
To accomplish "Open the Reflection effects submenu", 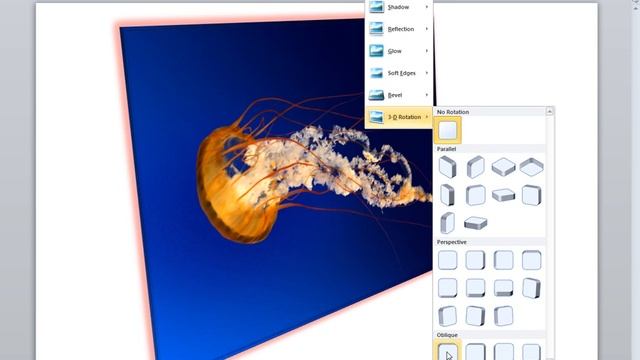I will pos(399,29).
